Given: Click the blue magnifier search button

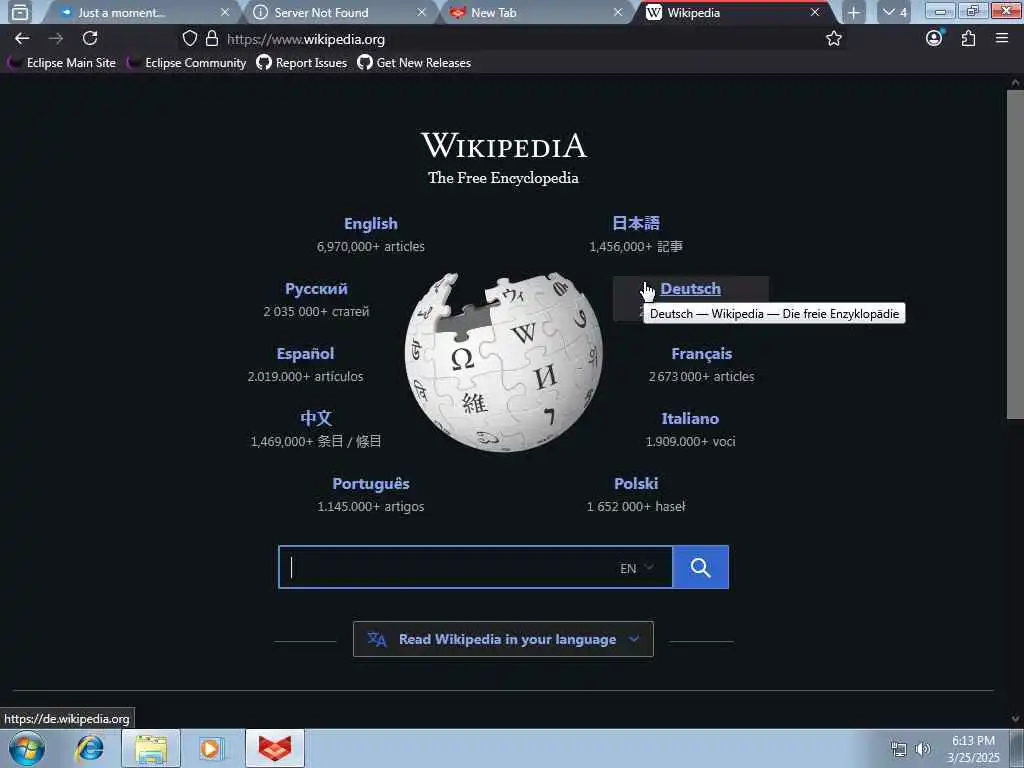Looking at the screenshot, I should click(x=700, y=567).
